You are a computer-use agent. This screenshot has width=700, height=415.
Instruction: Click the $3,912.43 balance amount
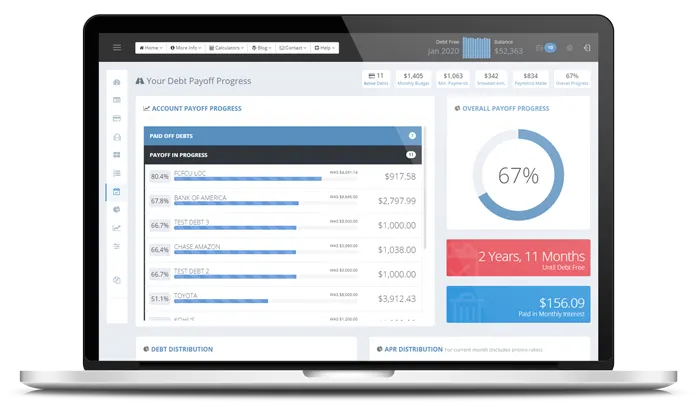tap(397, 299)
